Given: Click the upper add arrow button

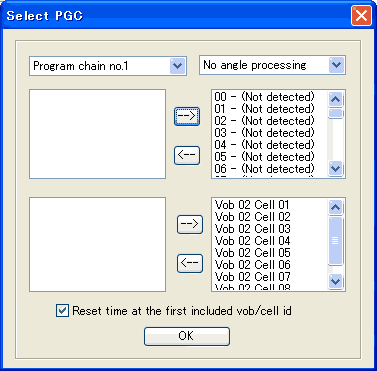Looking at the screenshot, I should (x=187, y=116).
